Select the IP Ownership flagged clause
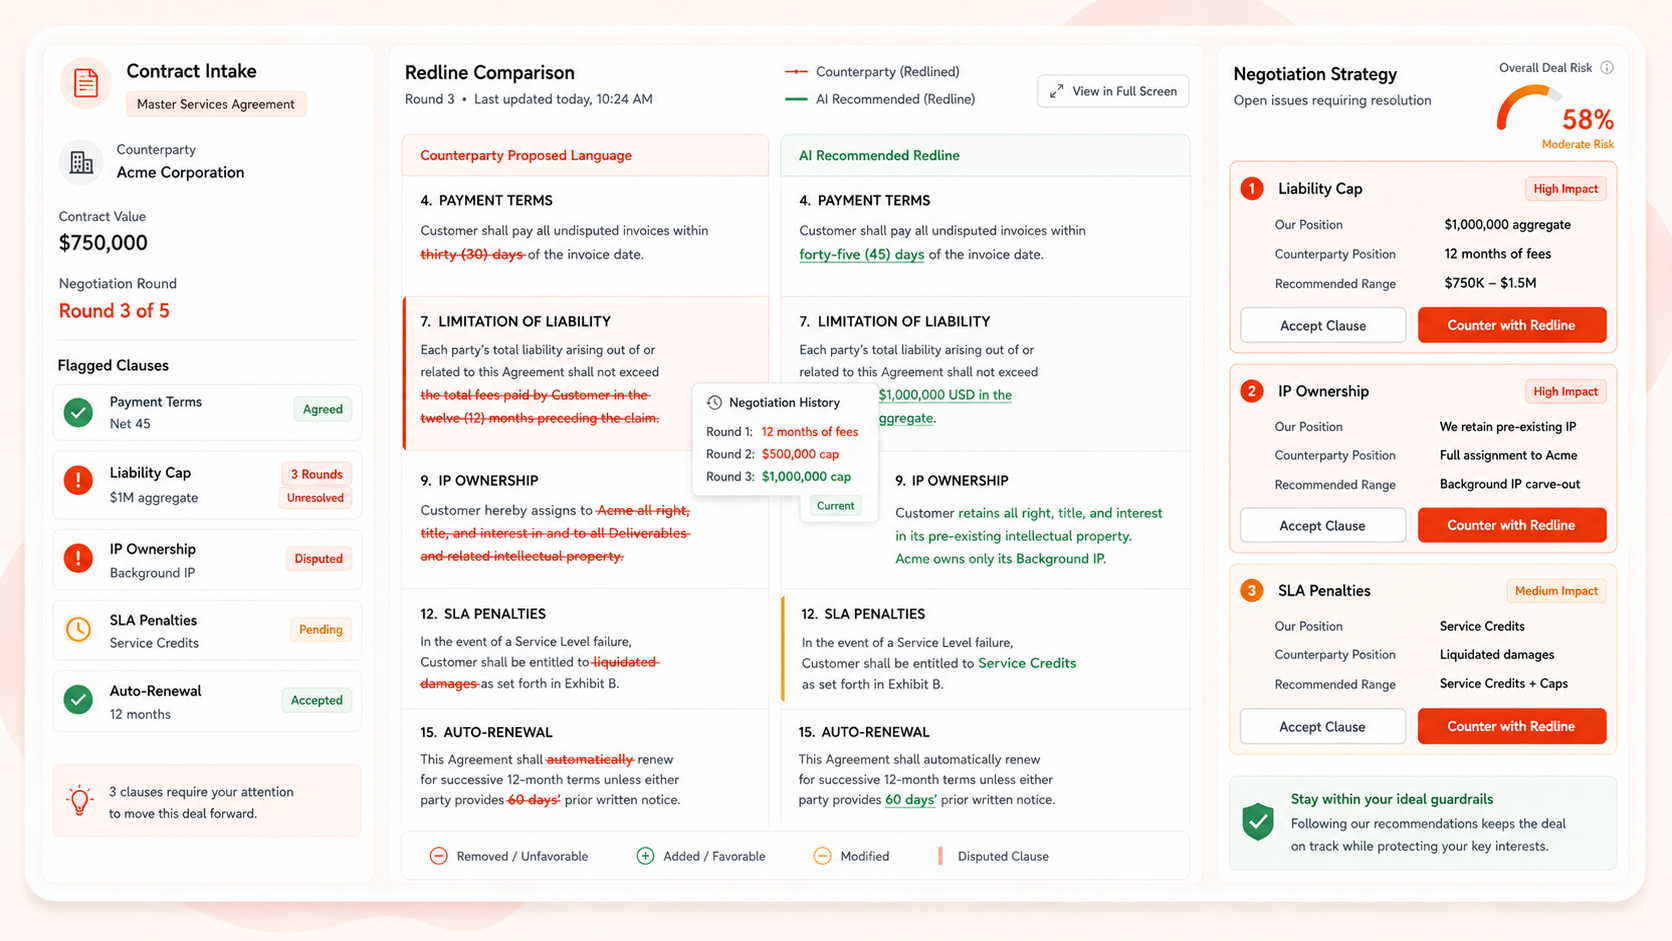The image size is (1672, 941). coord(207,560)
